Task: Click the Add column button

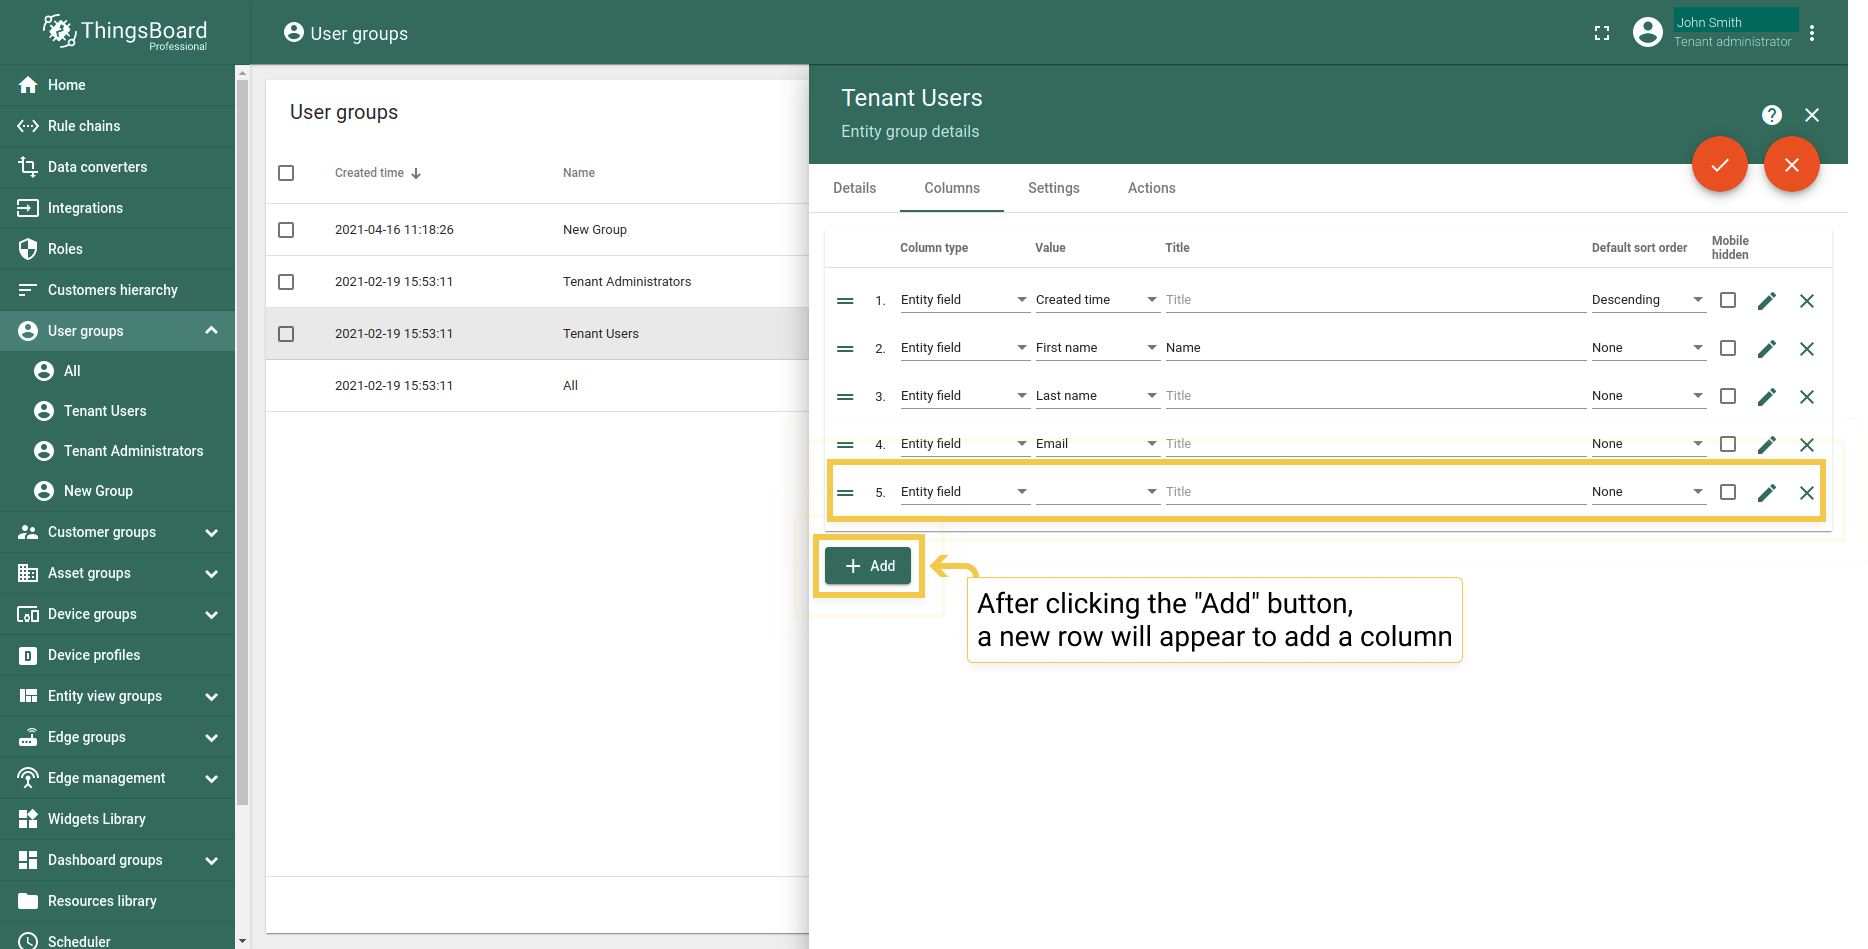Action: (x=868, y=566)
